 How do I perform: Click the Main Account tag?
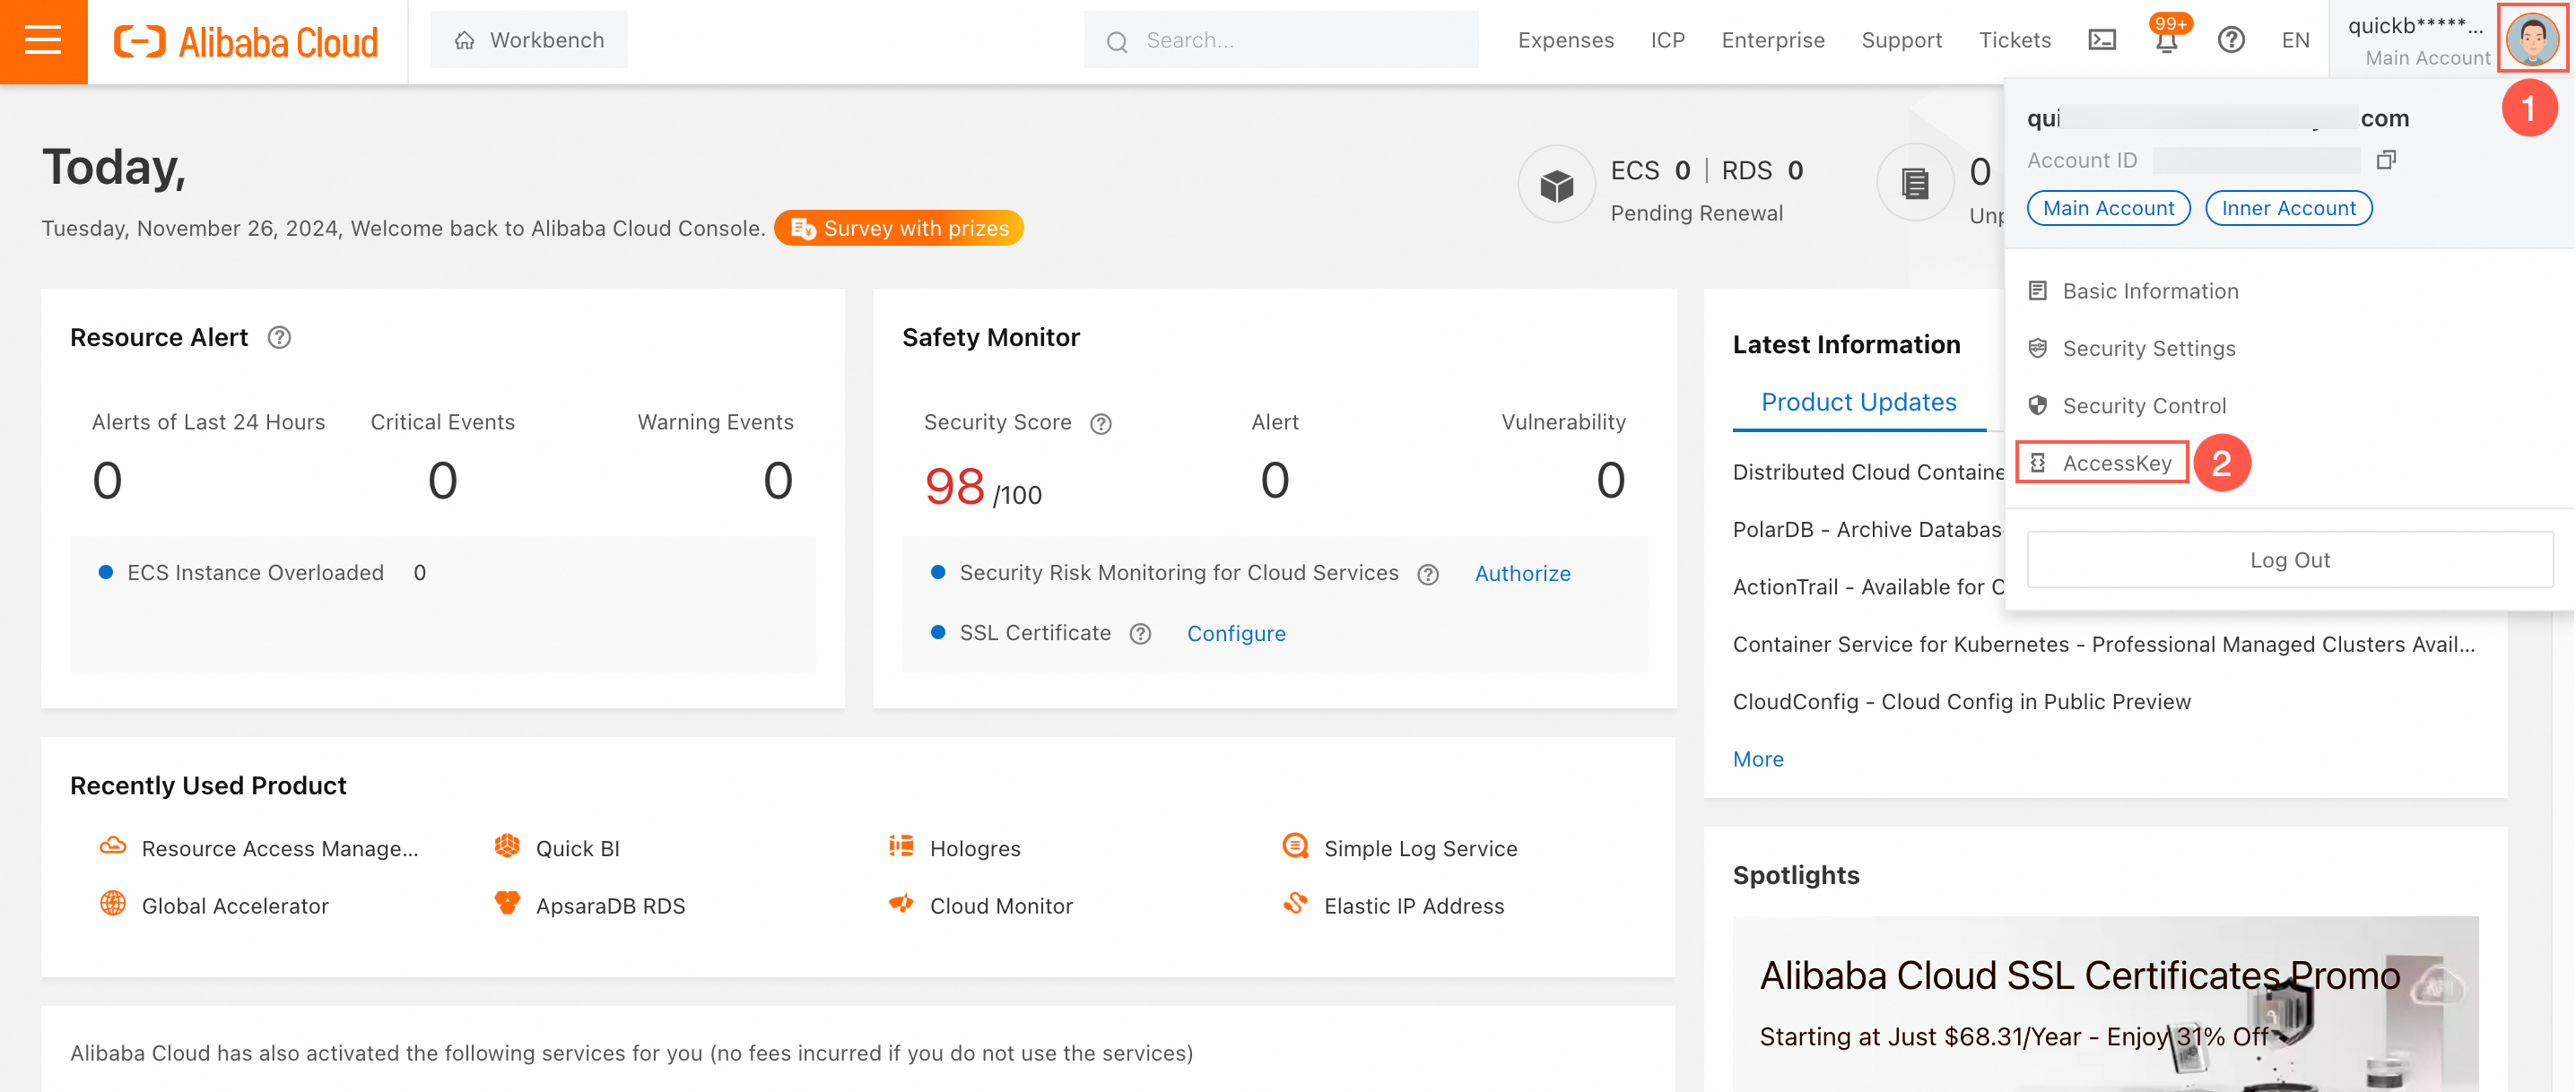(2108, 208)
